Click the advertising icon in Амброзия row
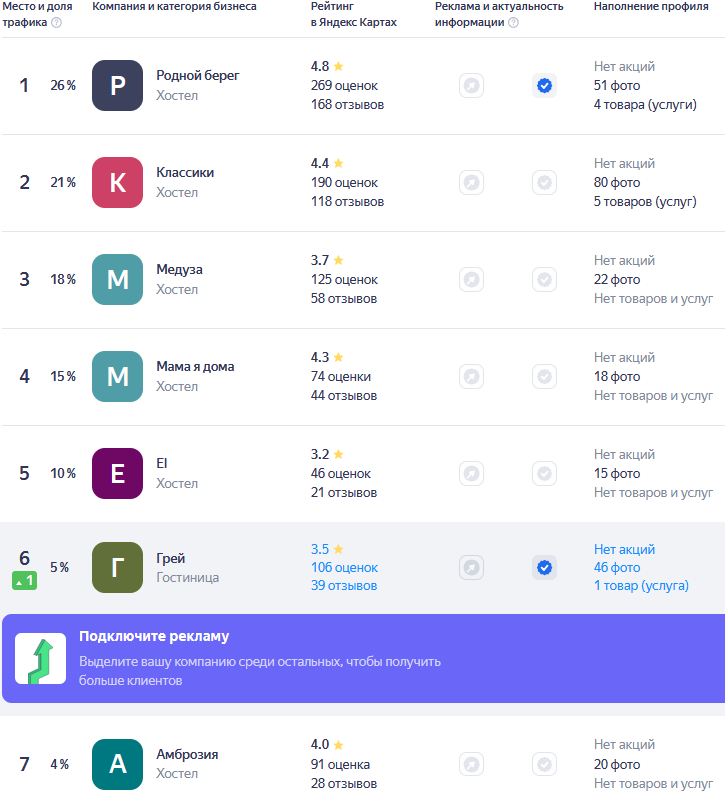Screen dimensions: 725x805 pos(471,765)
